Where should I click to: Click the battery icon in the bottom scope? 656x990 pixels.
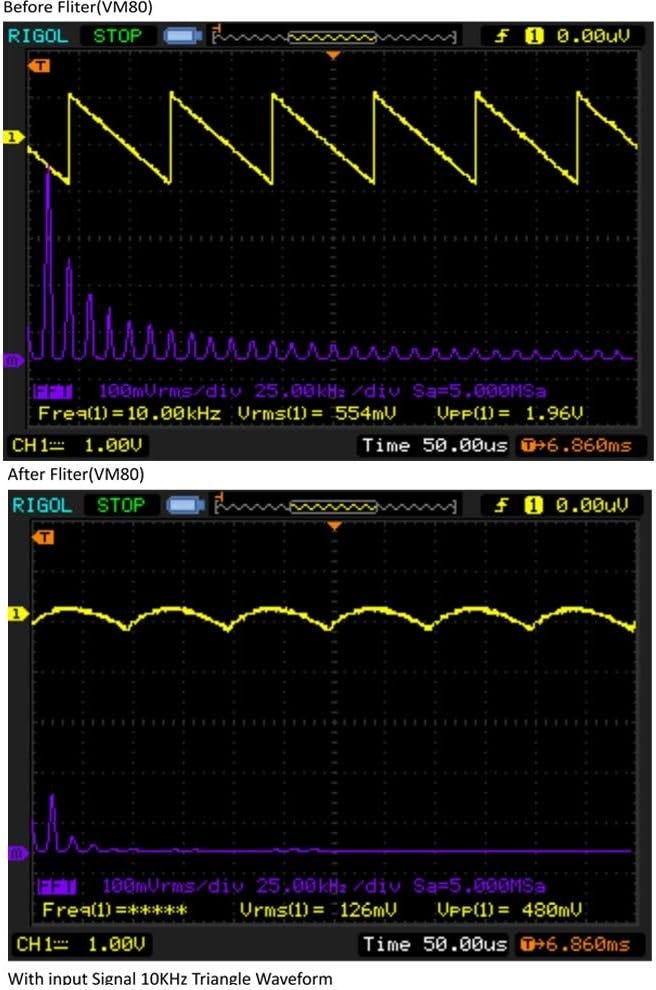pyautogui.click(x=185, y=505)
